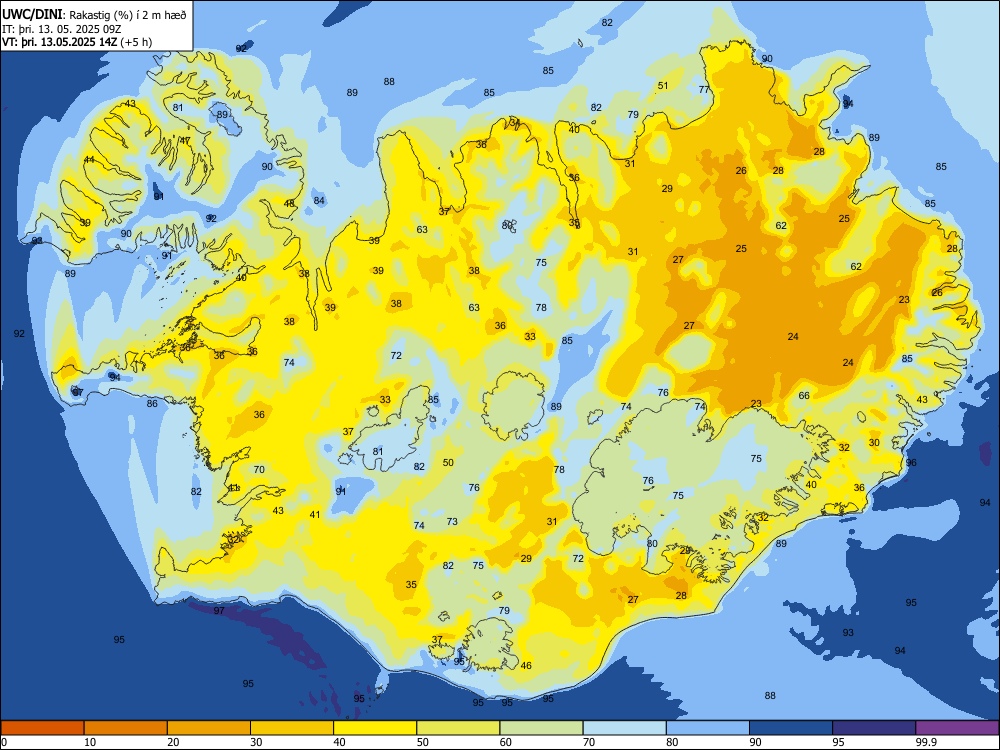
Task: Click the humidity value '51' on the map
Action: (x=663, y=85)
